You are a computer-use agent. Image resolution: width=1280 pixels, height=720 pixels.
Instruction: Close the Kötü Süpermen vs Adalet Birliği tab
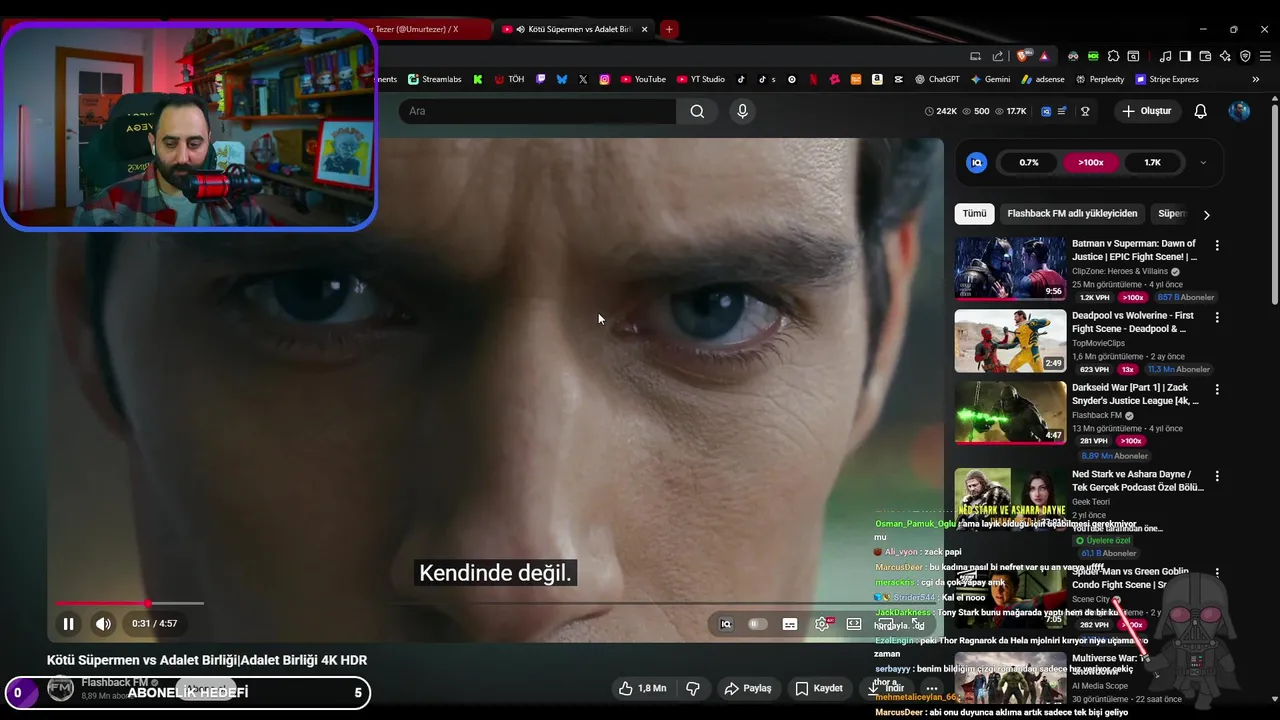click(644, 29)
